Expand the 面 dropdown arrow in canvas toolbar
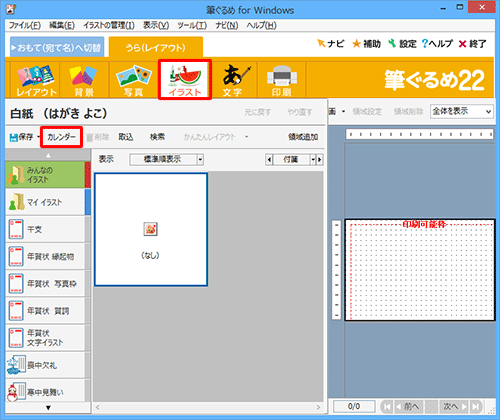Viewport: 500px width, 420px height. (343, 111)
